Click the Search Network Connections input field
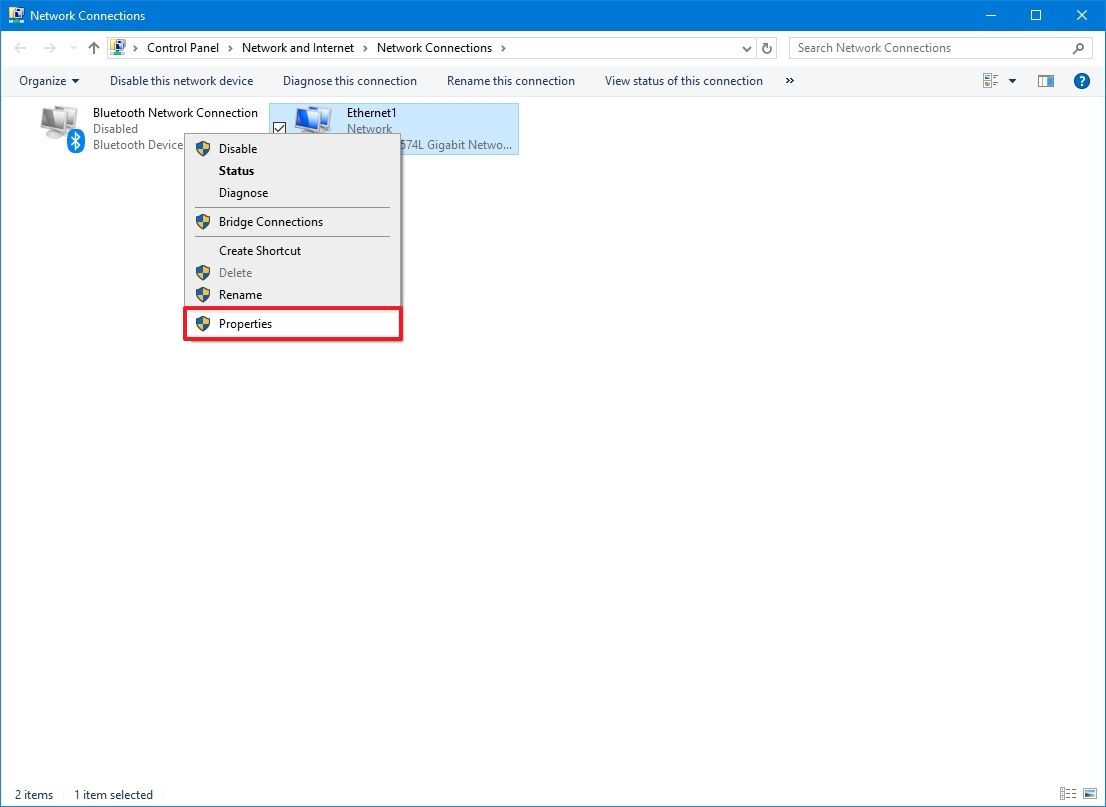Image resolution: width=1106 pixels, height=807 pixels. click(x=900, y=47)
